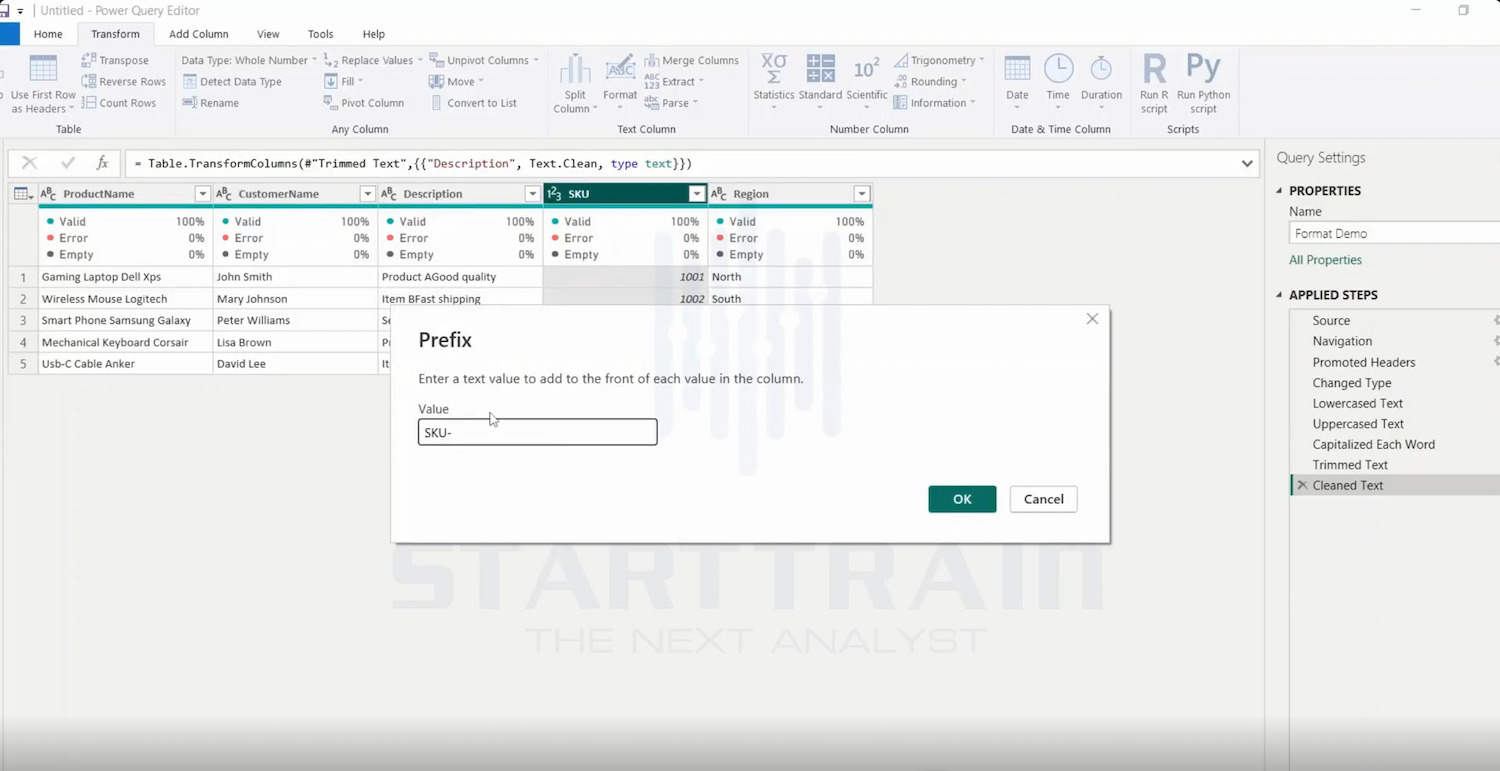Click the Reverse Rows icon

(x=89, y=81)
